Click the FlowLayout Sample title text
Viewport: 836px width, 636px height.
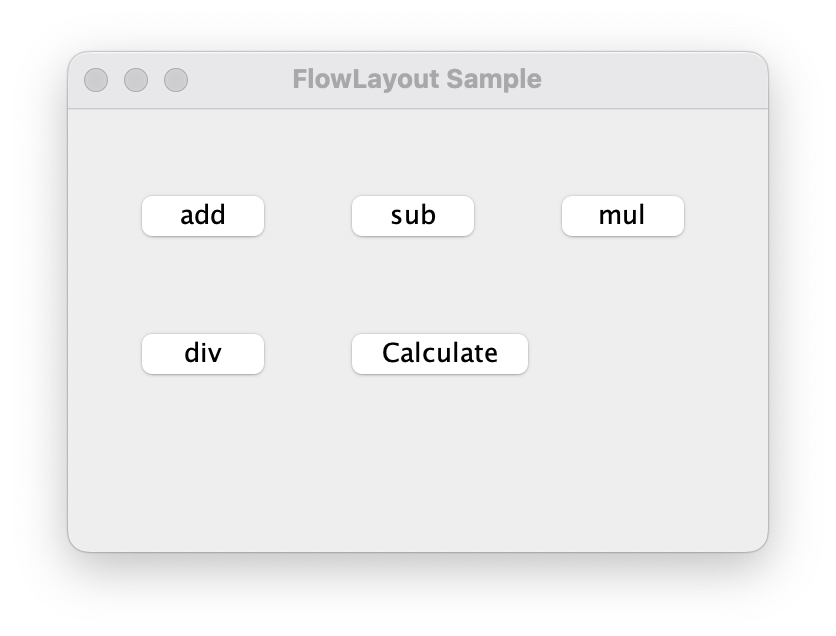(417, 80)
